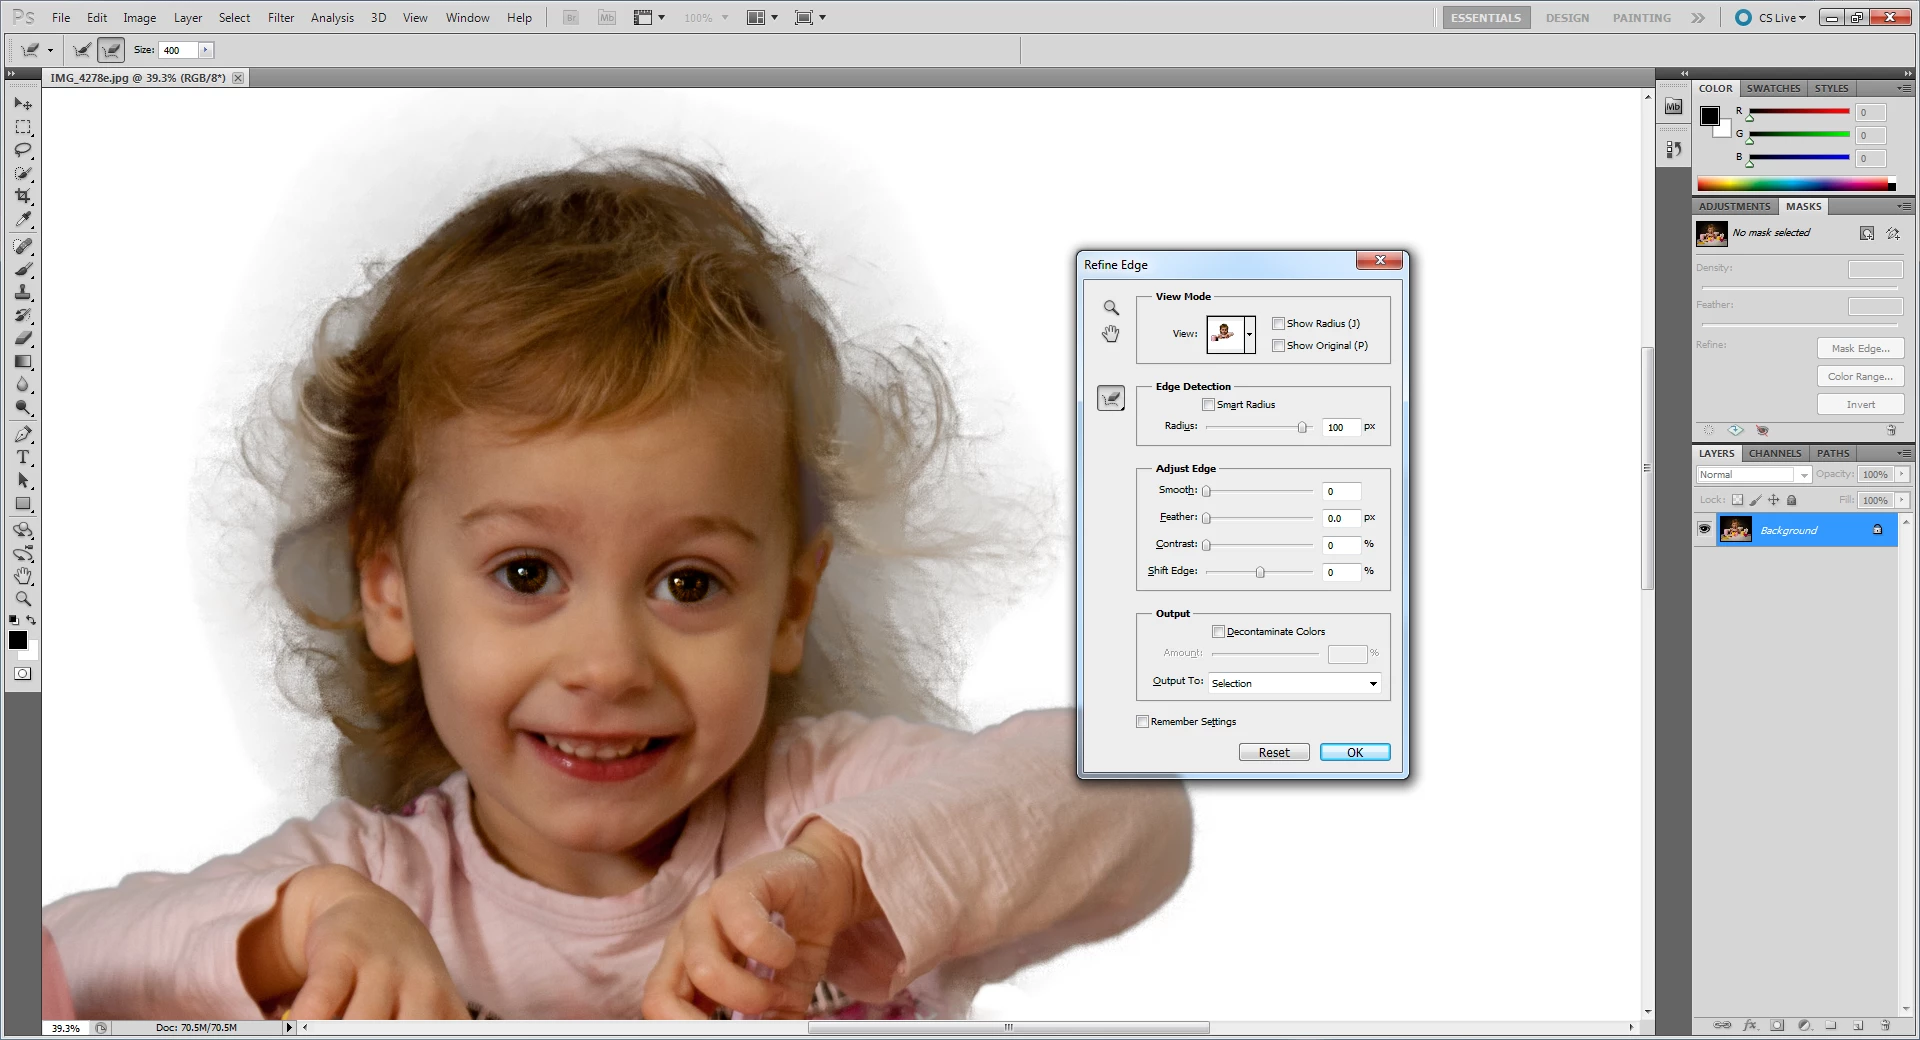The image size is (1920, 1040).
Task: Click OK in Refine Edge dialog
Action: point(1355,752)
